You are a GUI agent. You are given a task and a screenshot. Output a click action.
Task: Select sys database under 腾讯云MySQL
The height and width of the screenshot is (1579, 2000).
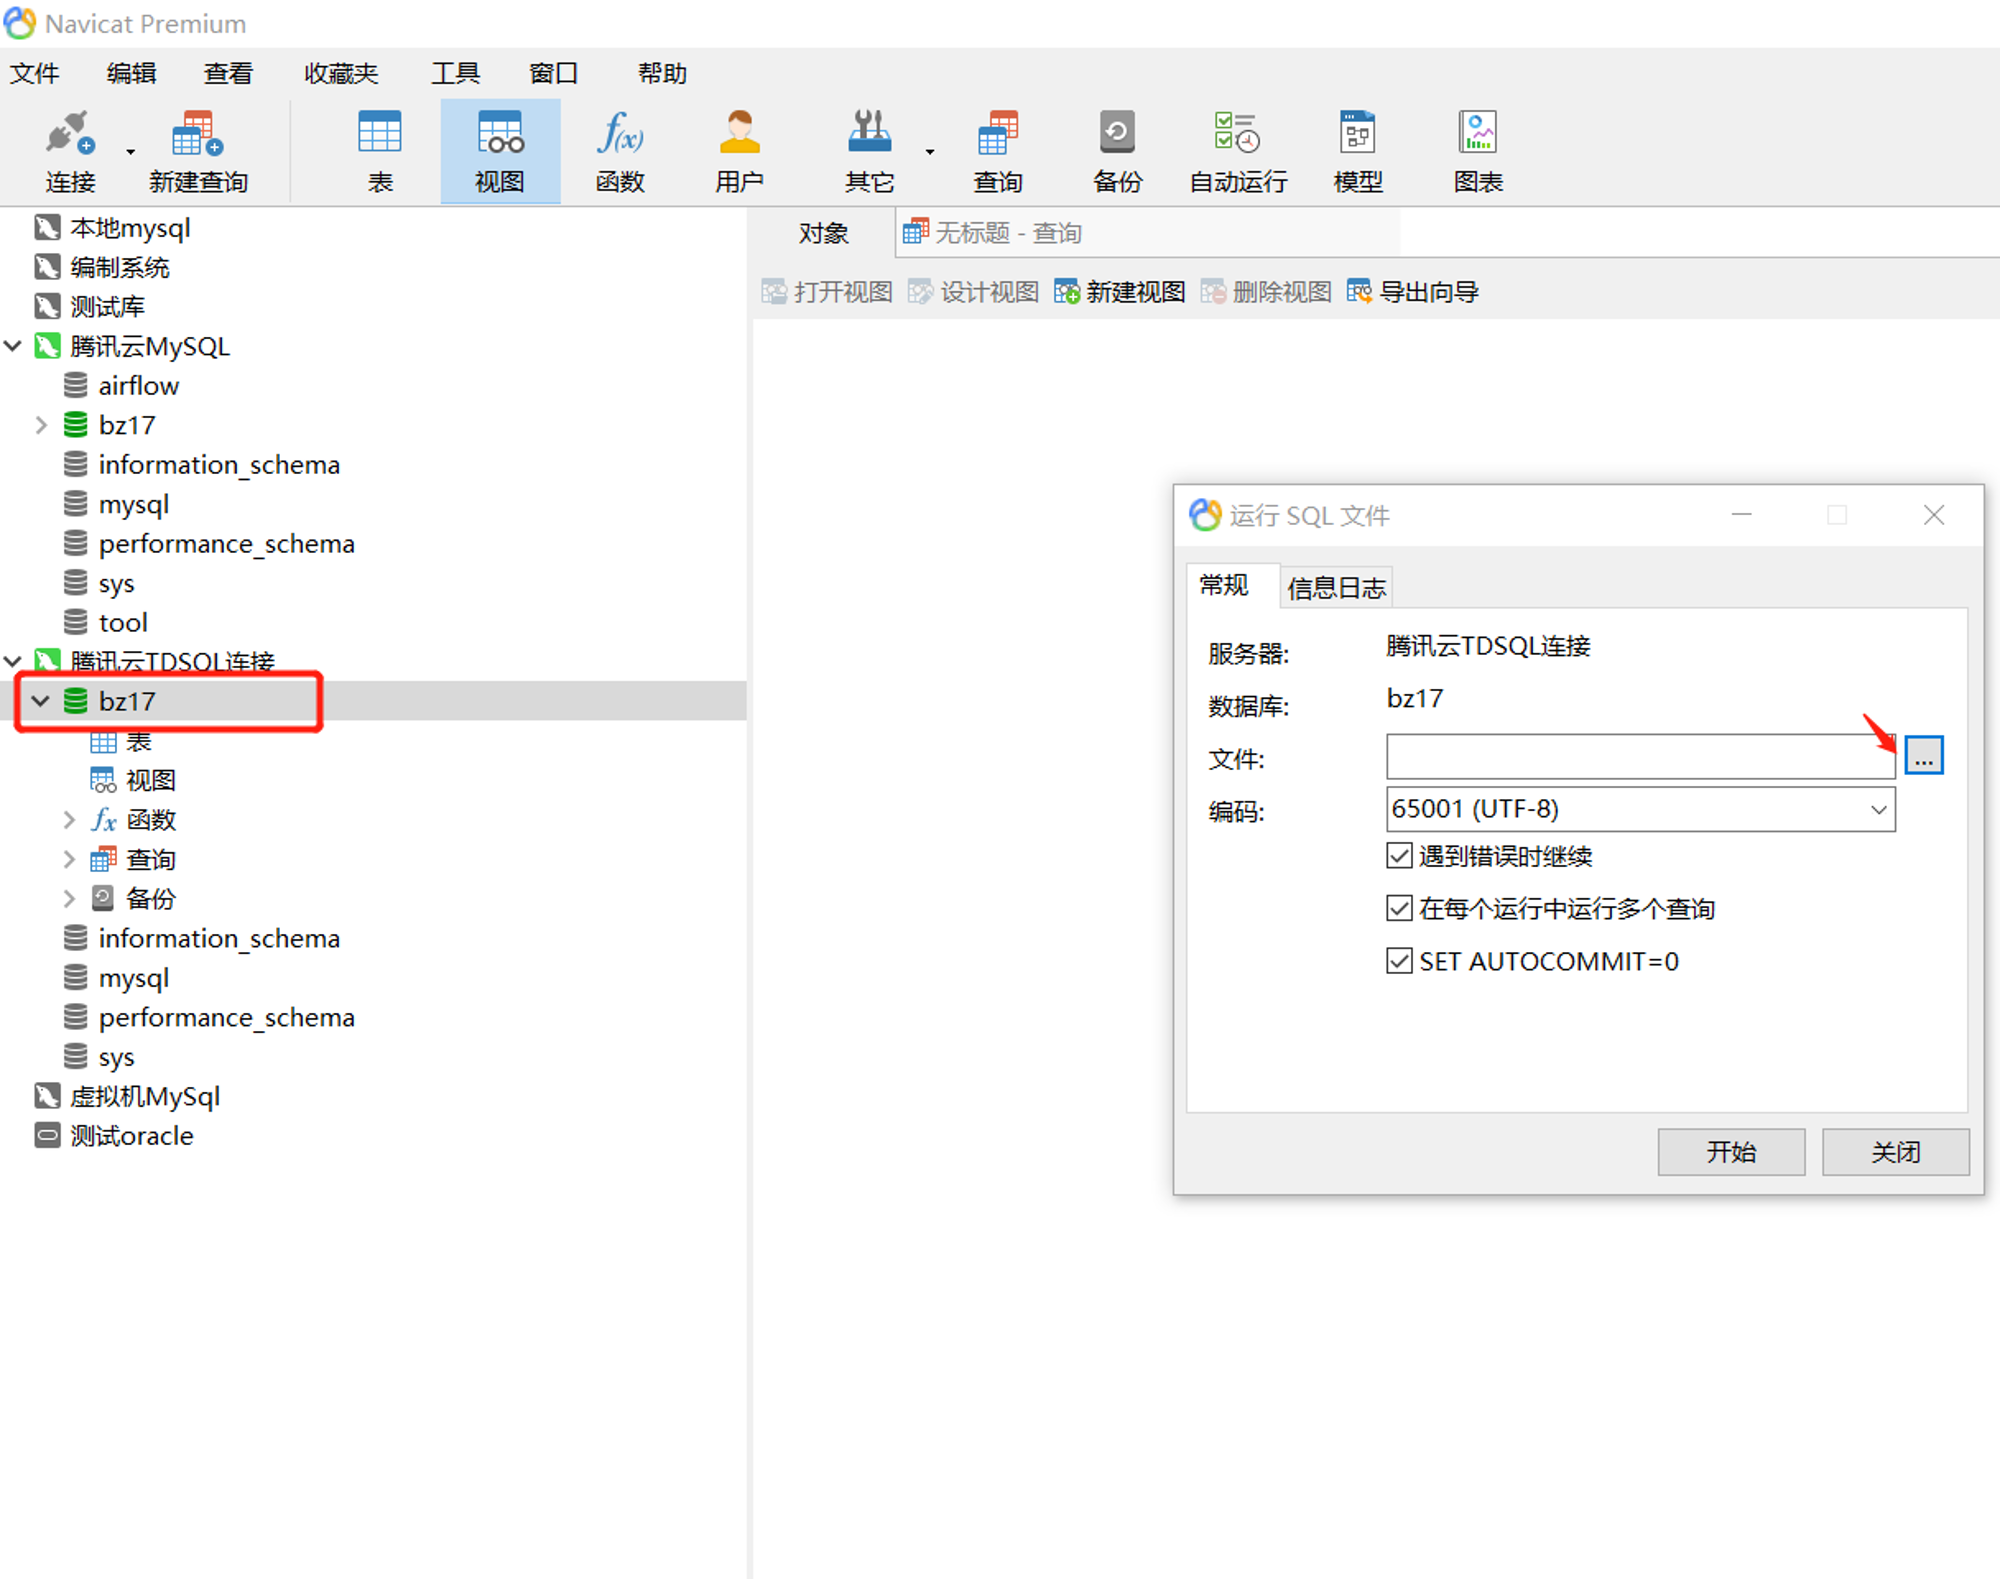[x=116, y=583]
